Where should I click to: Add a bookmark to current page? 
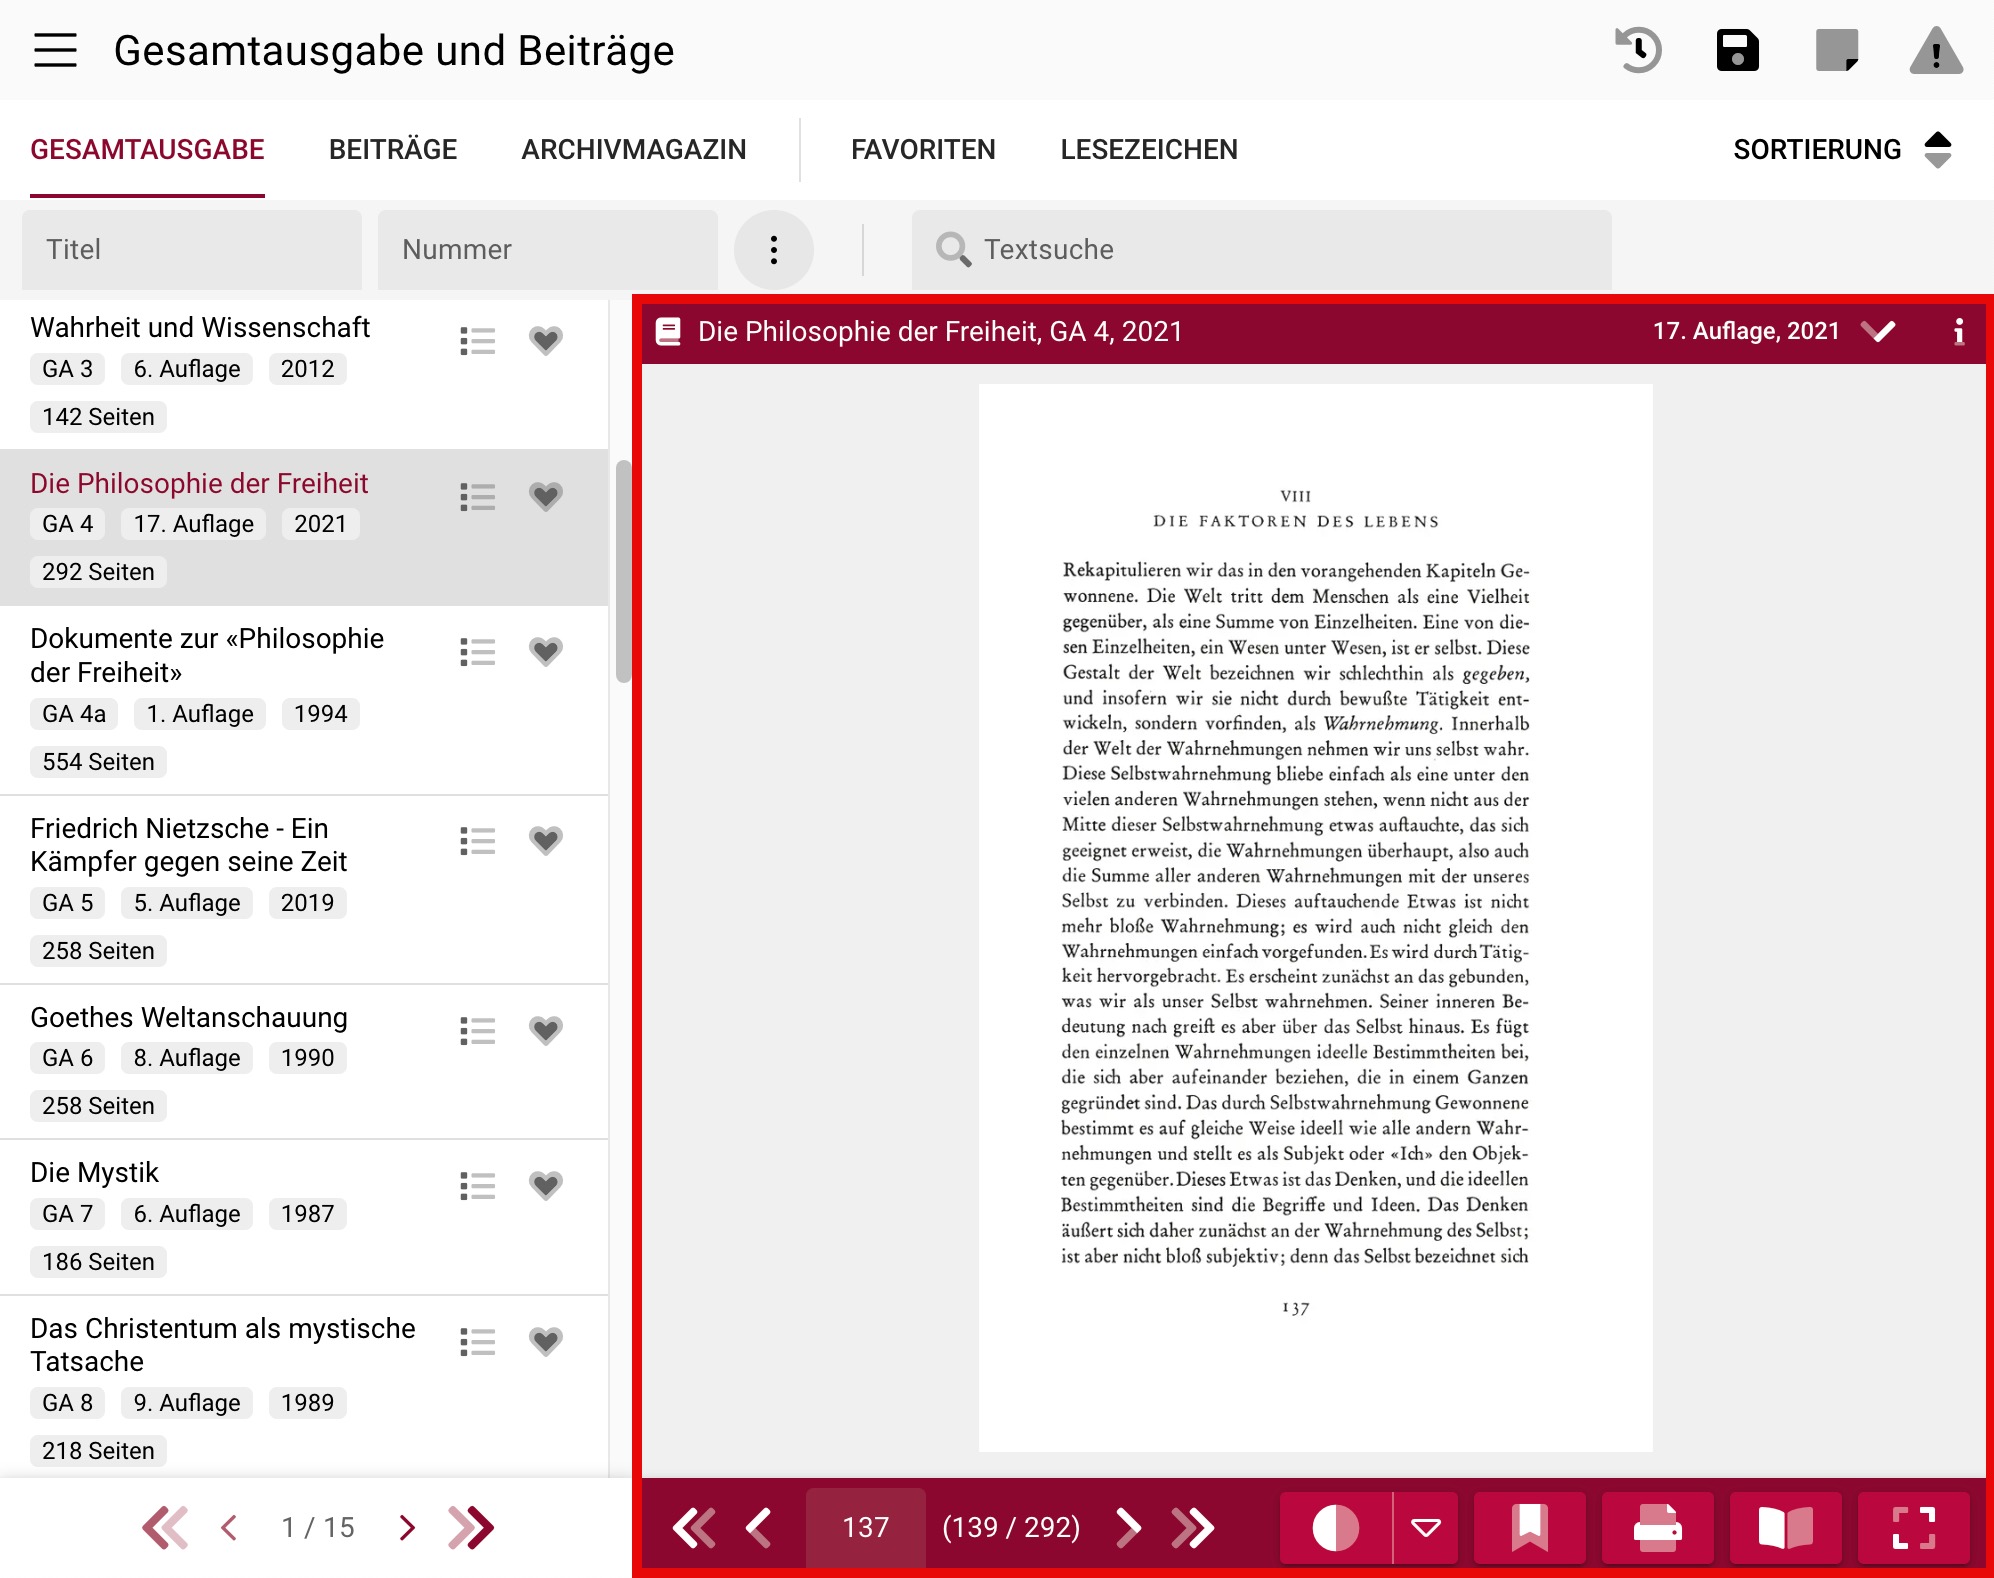click(x=1529, y=1527)
